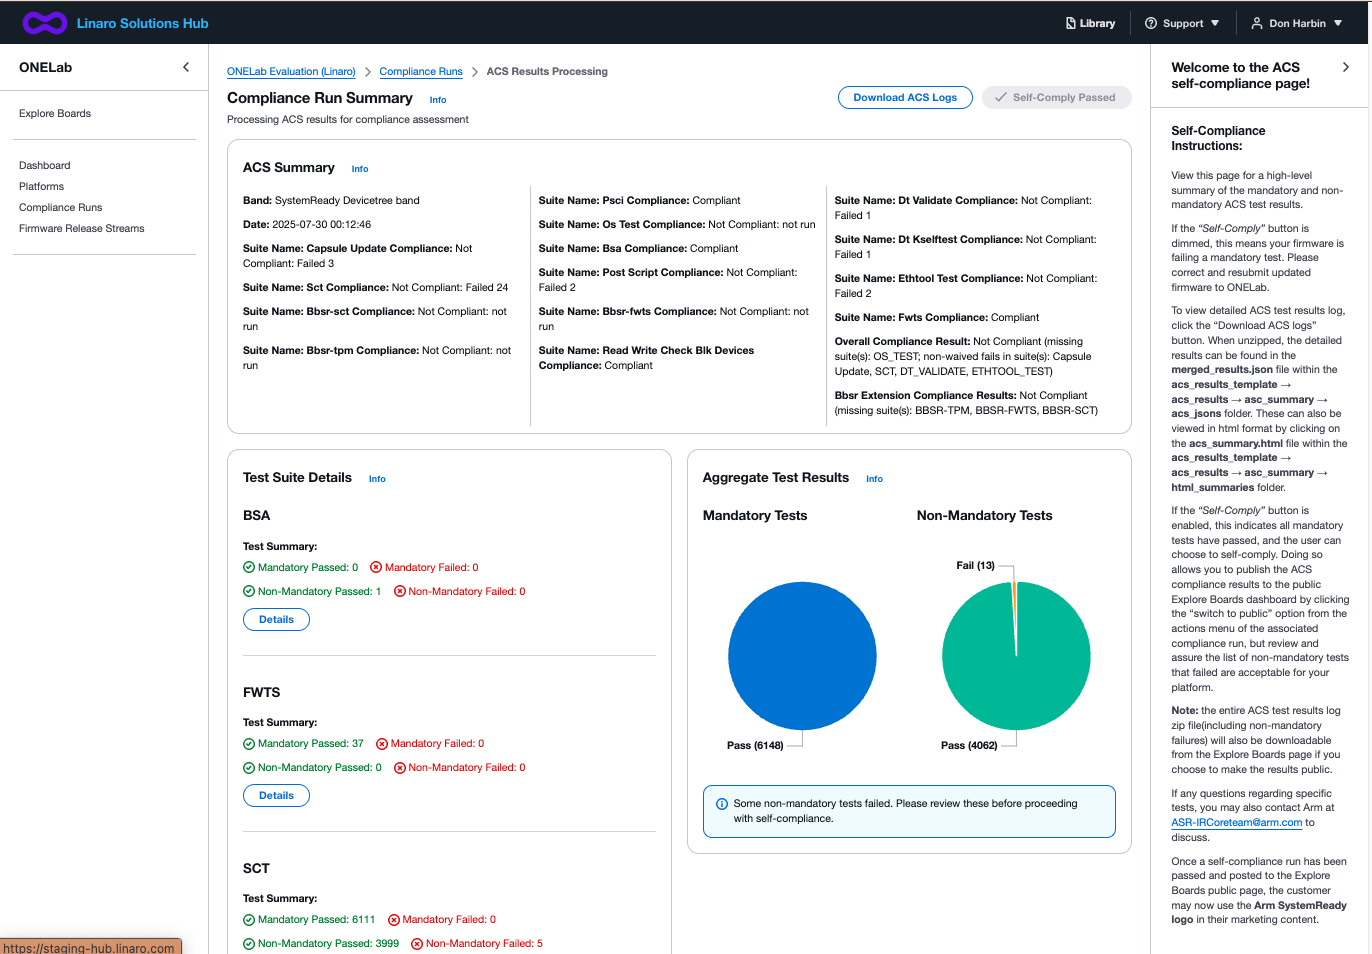1372x954 pixels.
Task: Click SCT Mandatory Passed: 6111 text
Action: point(316,919)
